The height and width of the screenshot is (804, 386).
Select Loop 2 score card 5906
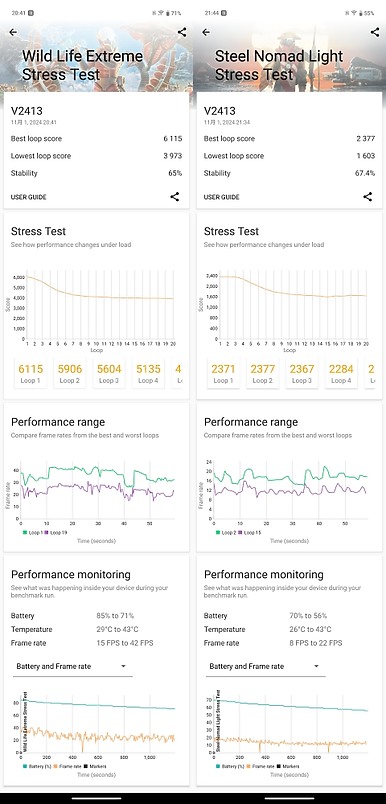(70, 373)
